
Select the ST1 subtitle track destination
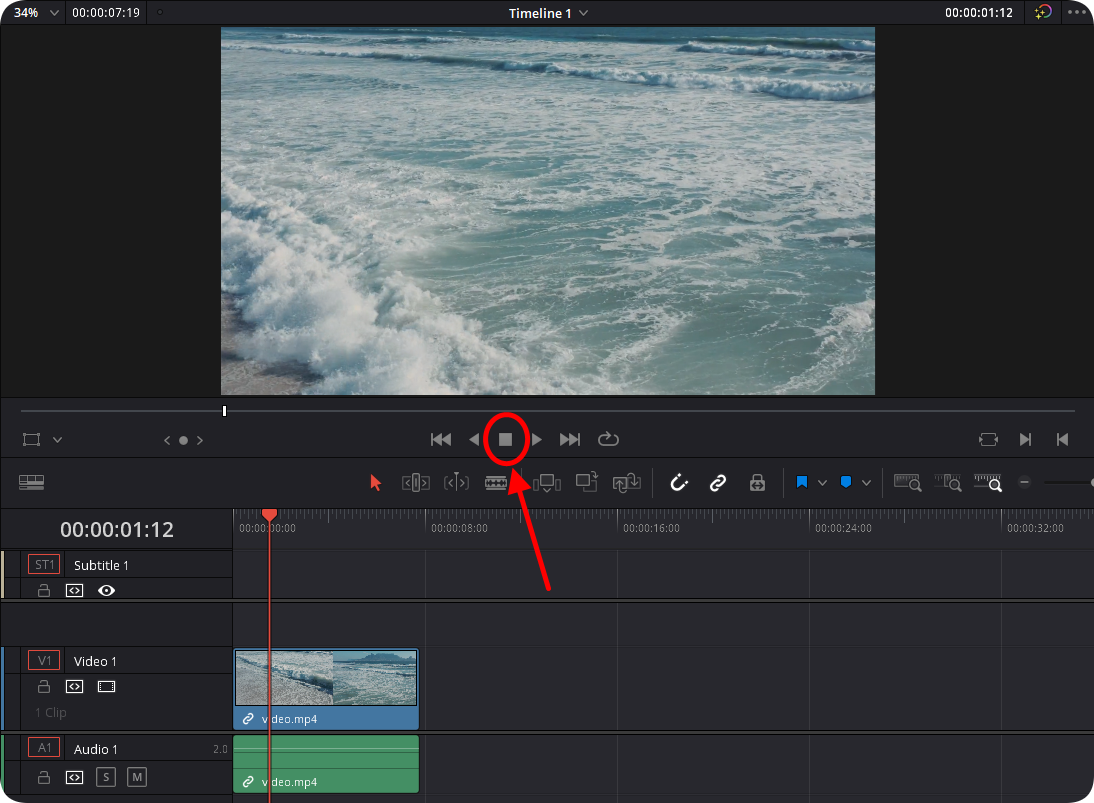[44, 565]
